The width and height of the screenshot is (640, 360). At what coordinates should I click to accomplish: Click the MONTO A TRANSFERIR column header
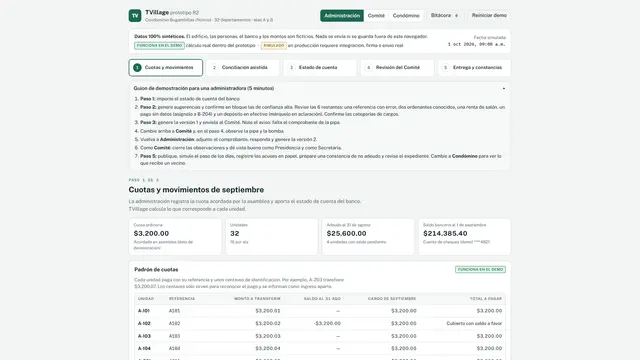click(x=257, y=299)
